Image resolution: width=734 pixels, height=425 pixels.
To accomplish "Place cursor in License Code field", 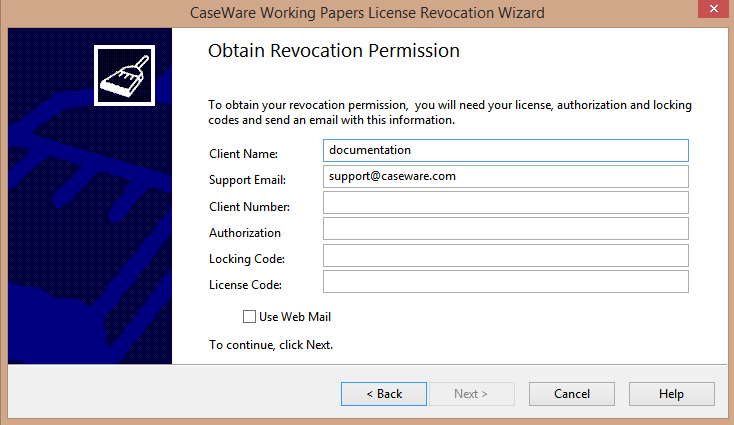I will (x=506, y=282).
